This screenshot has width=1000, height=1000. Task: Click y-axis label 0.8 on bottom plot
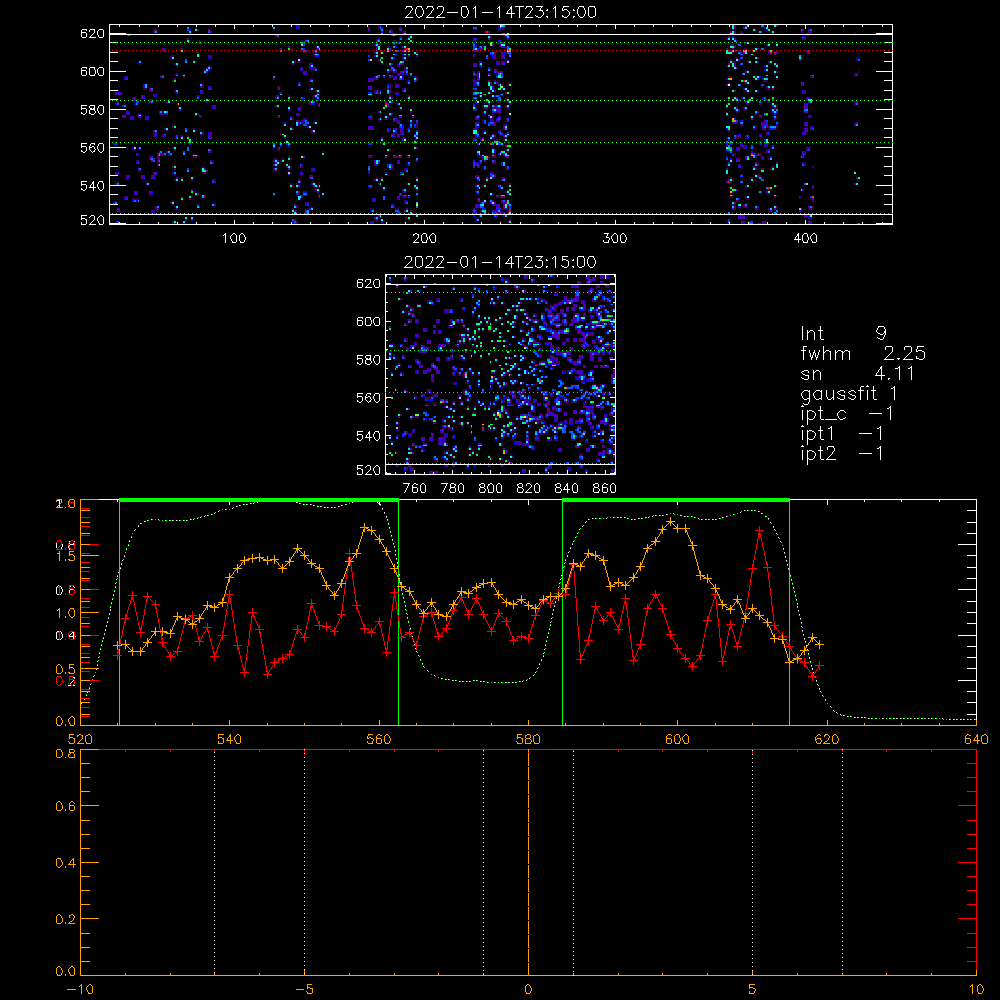[65, 753]
